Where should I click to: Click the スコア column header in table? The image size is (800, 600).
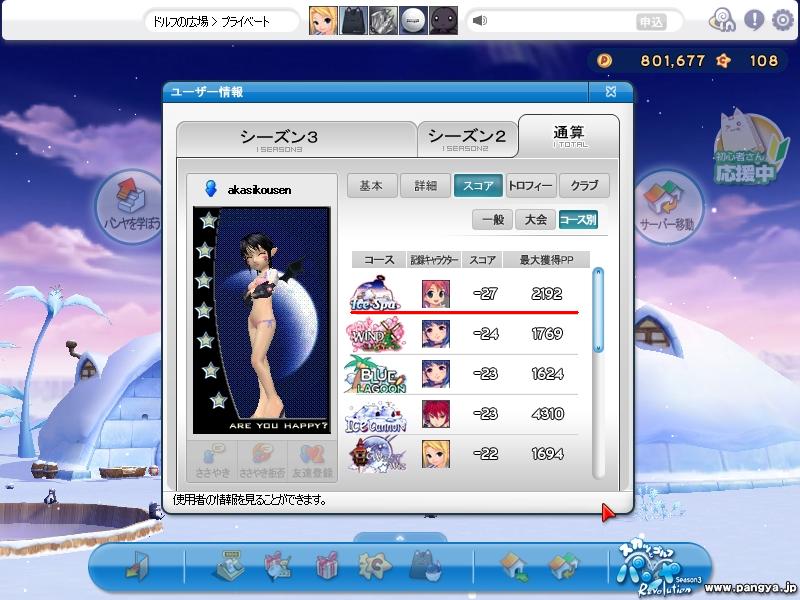click(x=483, y=260)
